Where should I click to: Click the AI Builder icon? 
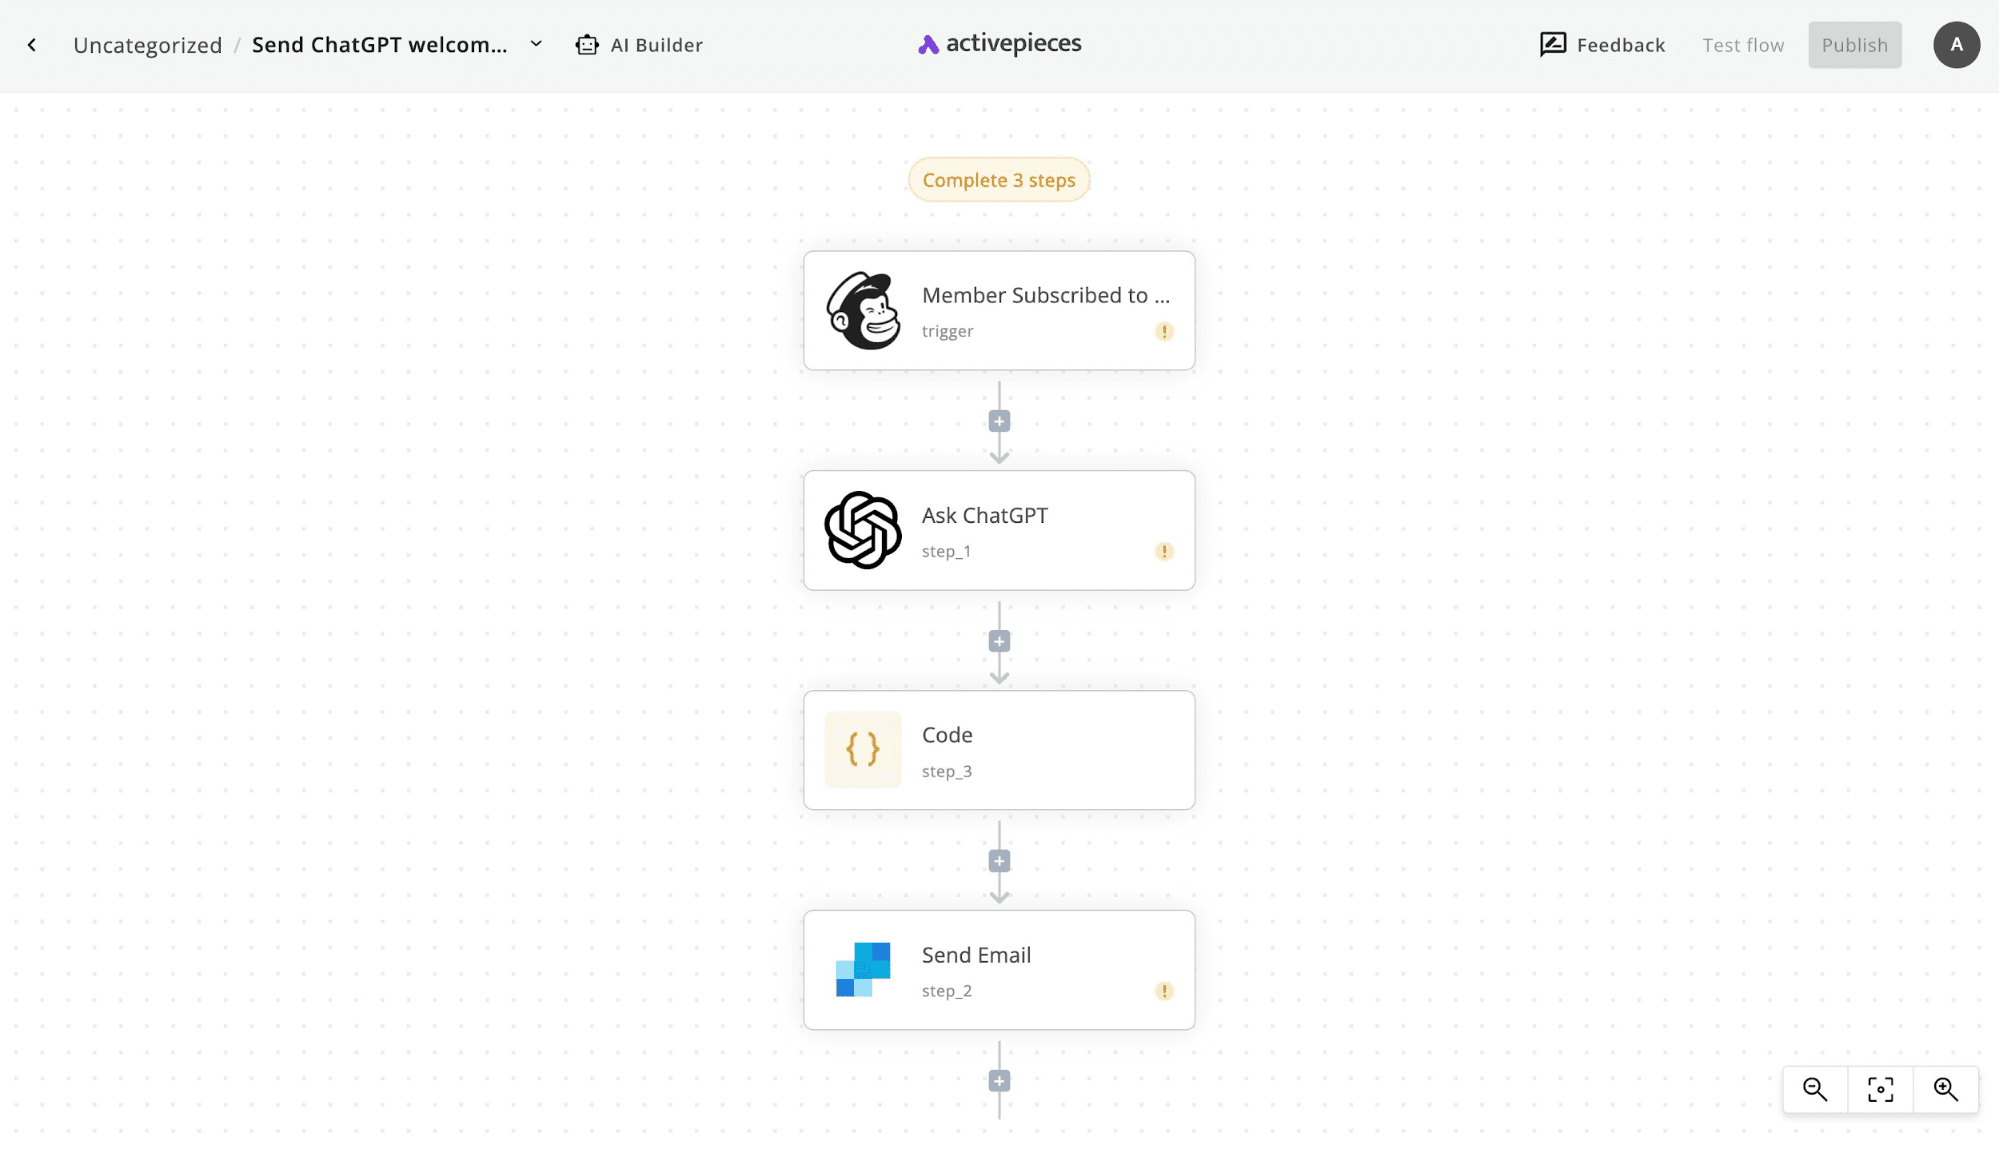(x=587, y=44)
